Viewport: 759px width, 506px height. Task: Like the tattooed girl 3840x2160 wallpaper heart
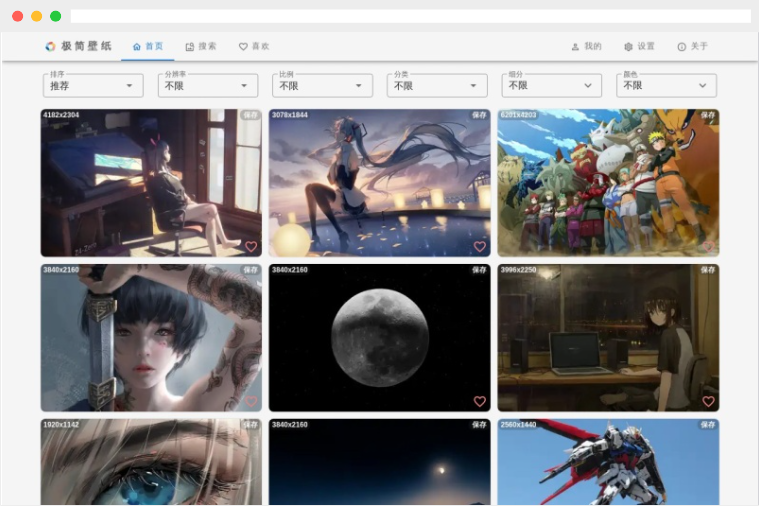[x=251, y=401]
